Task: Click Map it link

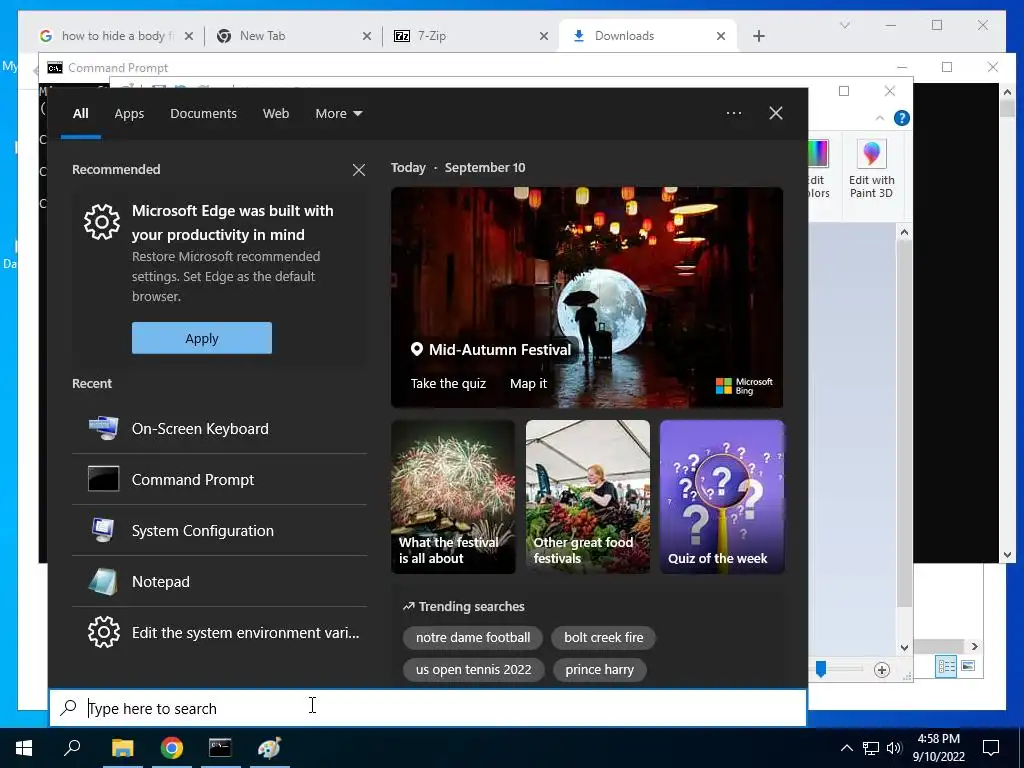Action: 528,384
